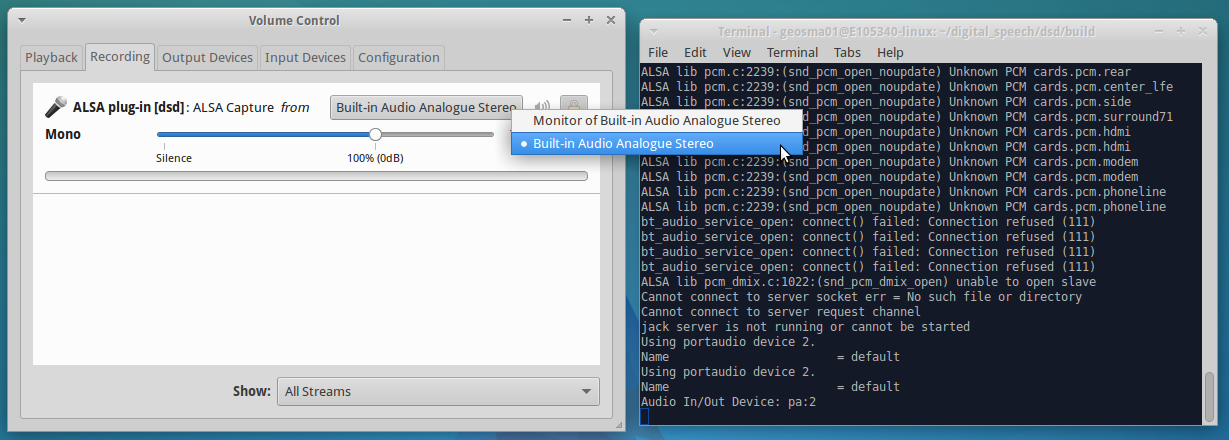
Task: Open the Terminal Help menu
Action: (890, 52)
